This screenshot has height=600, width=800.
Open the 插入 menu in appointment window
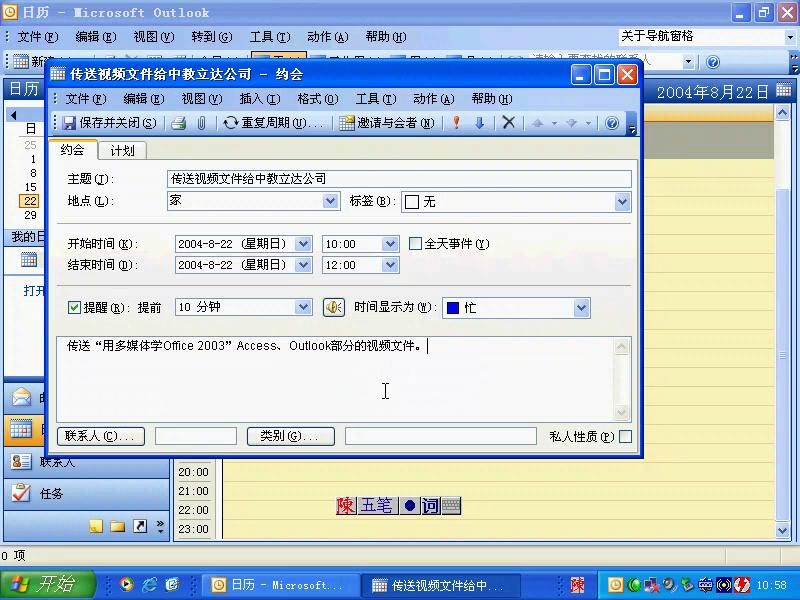click(260, 98)
